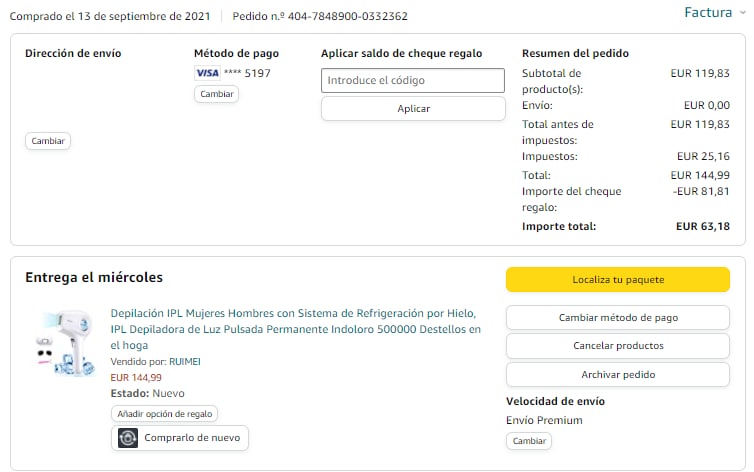Focus the 'Introduce el código' gift field
The image size is (754, 472).
[412, 80]
